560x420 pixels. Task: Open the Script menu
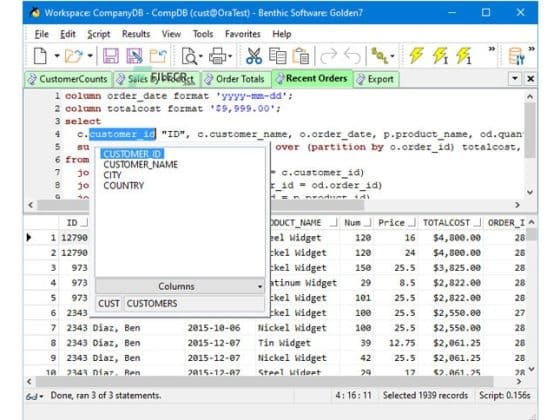pos(99,34)
